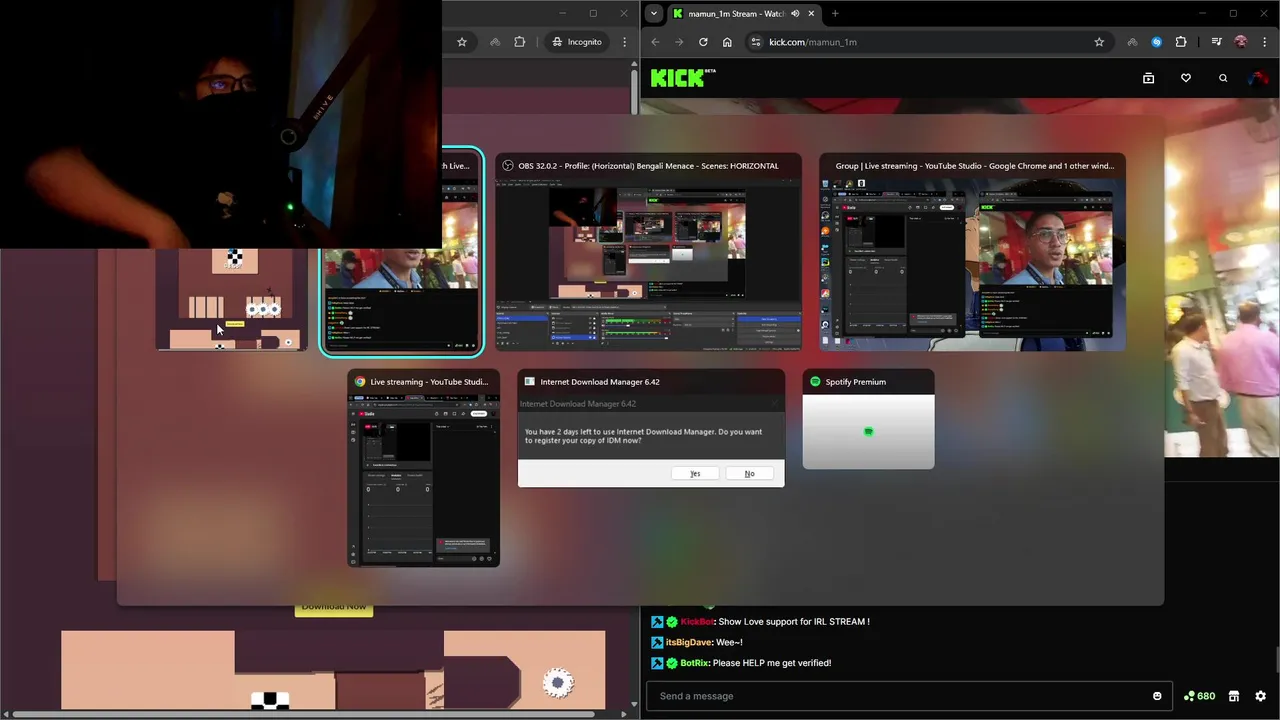Click the "Please HELP me get verified!" message
This screenshot has height=720, width=1280.
tap(772, 663)
